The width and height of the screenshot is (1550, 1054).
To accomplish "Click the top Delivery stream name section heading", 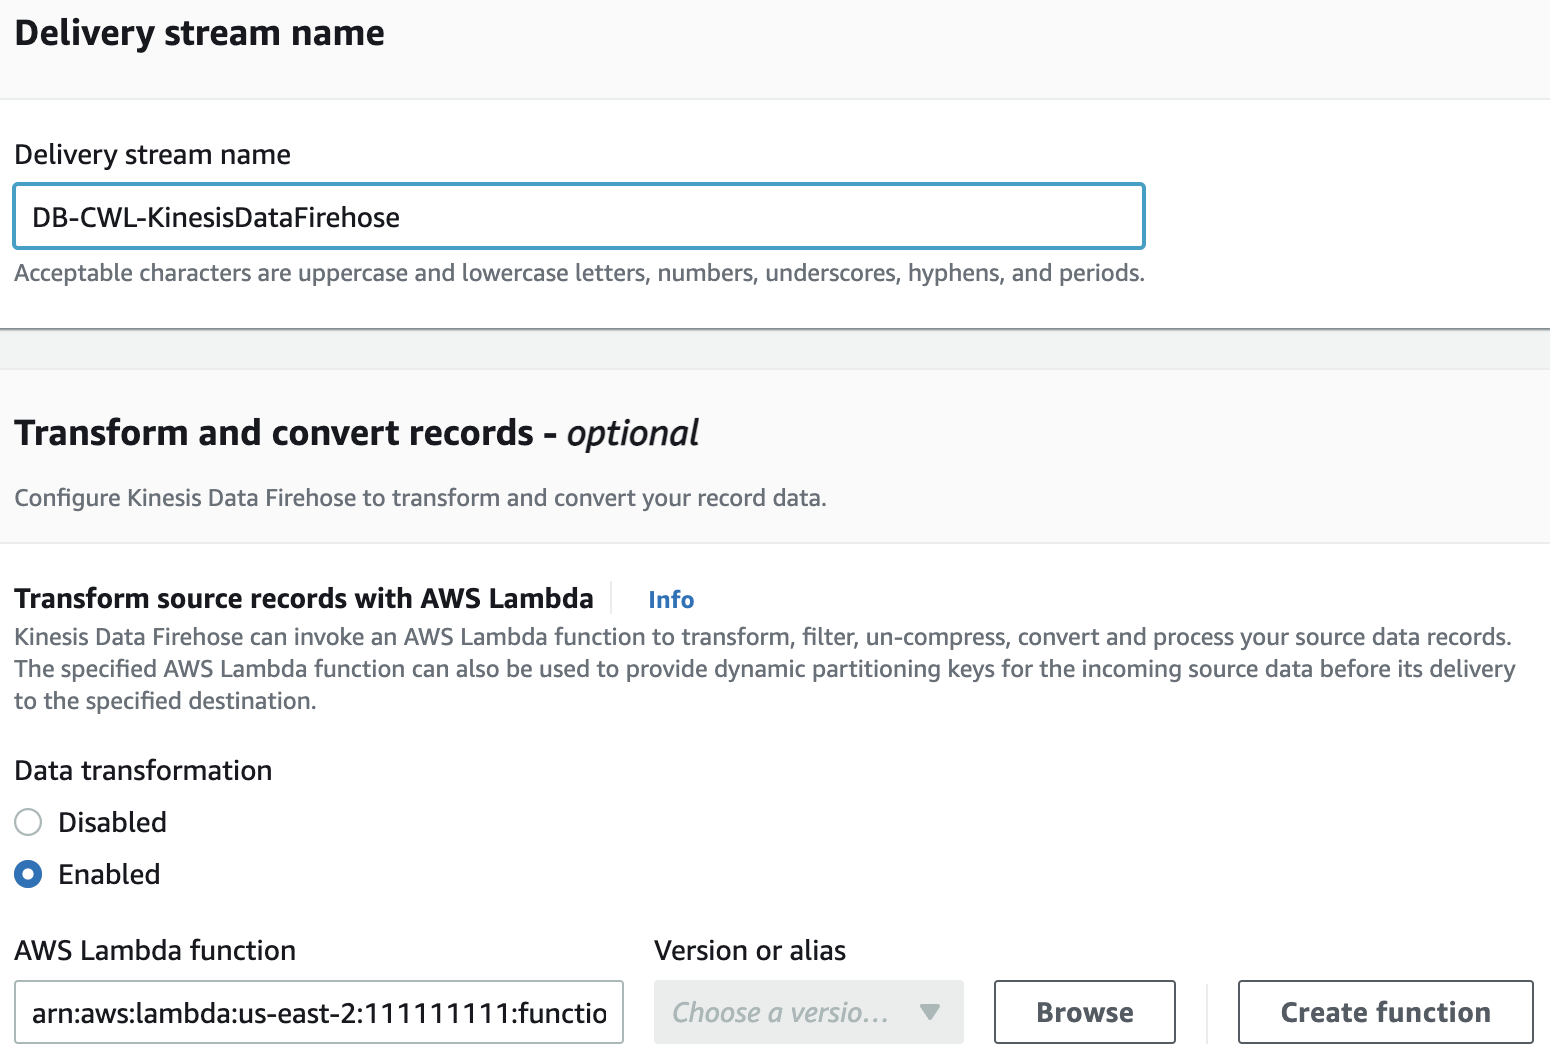I will pos(199,33).
